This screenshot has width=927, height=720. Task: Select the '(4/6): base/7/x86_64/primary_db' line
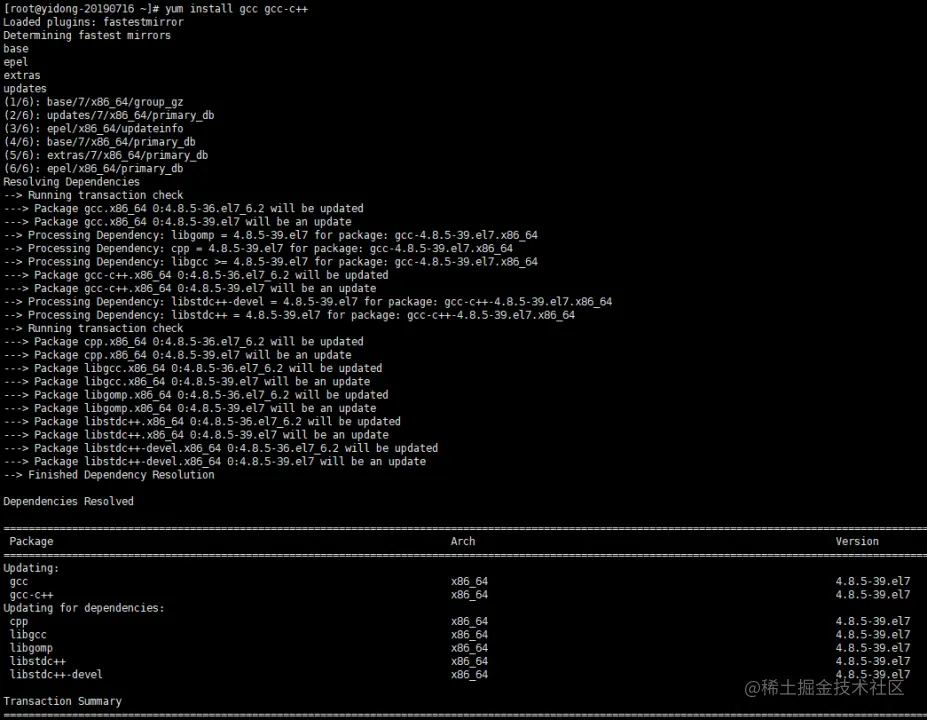click(x=99, y=142)
